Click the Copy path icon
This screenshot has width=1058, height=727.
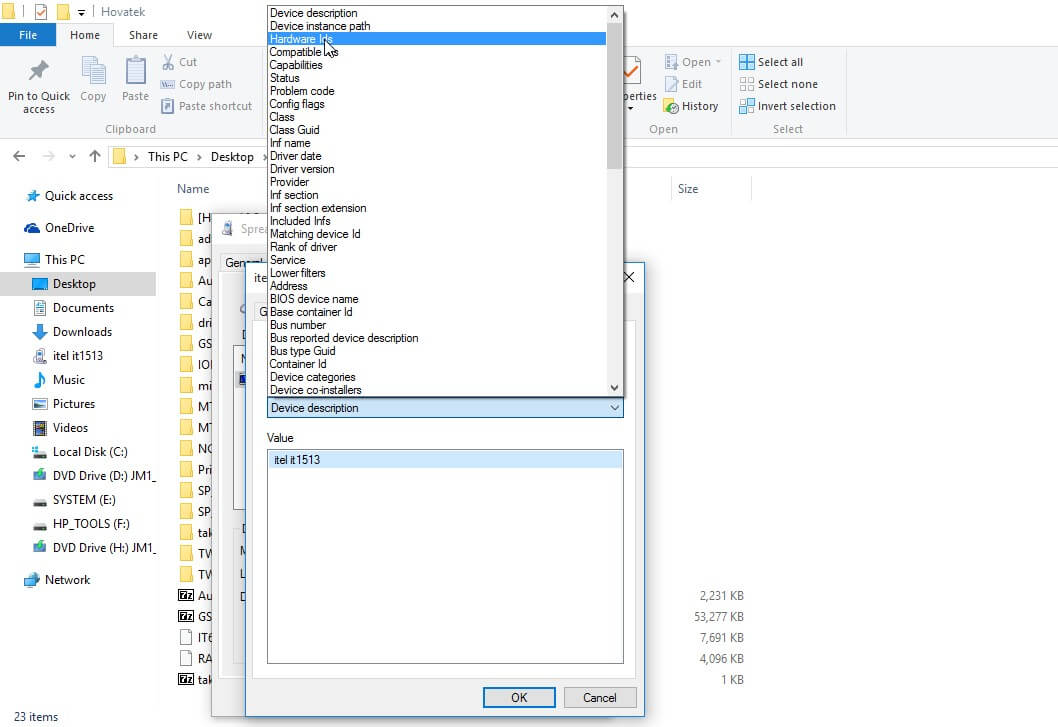coord(168,84)
